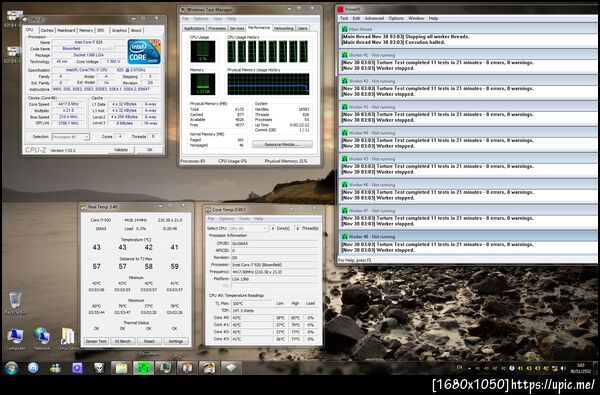Viewport: 600px width, 395px height.
Task: Open Options menu in Task Manager
Action: (201, 19)
